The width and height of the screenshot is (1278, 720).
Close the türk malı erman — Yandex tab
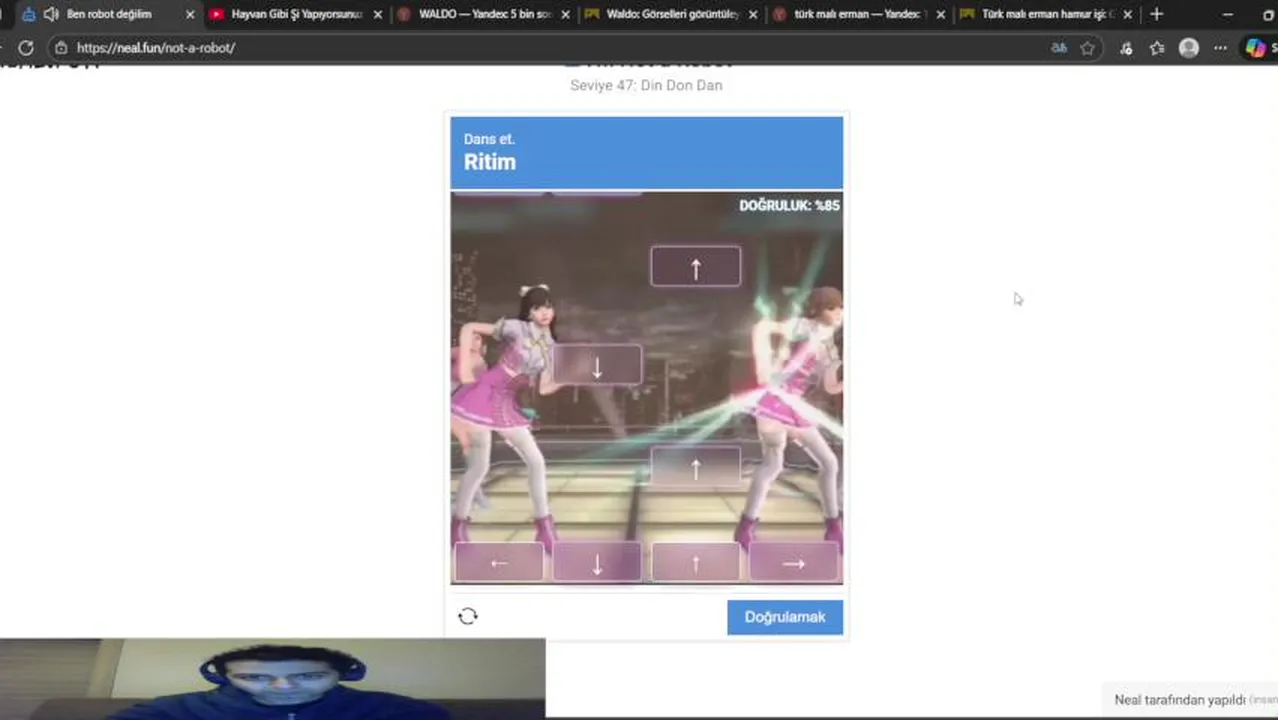click(940, 14)
